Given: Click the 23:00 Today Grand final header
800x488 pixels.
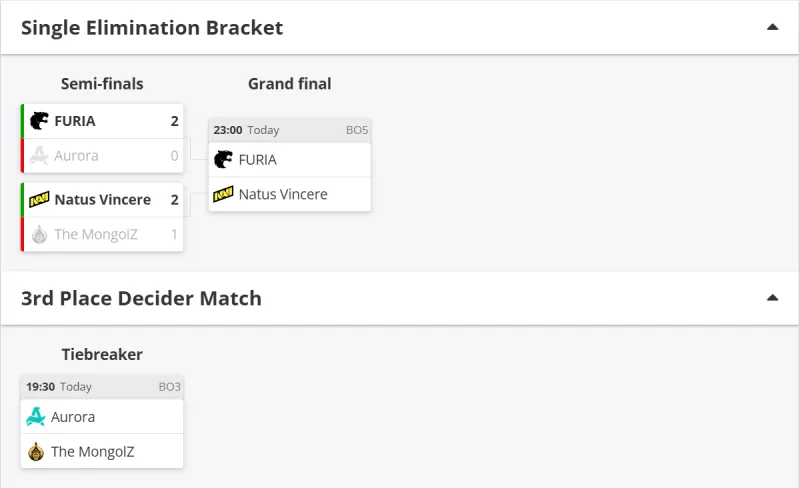Looking at the screenshot, I should point(290,130).
